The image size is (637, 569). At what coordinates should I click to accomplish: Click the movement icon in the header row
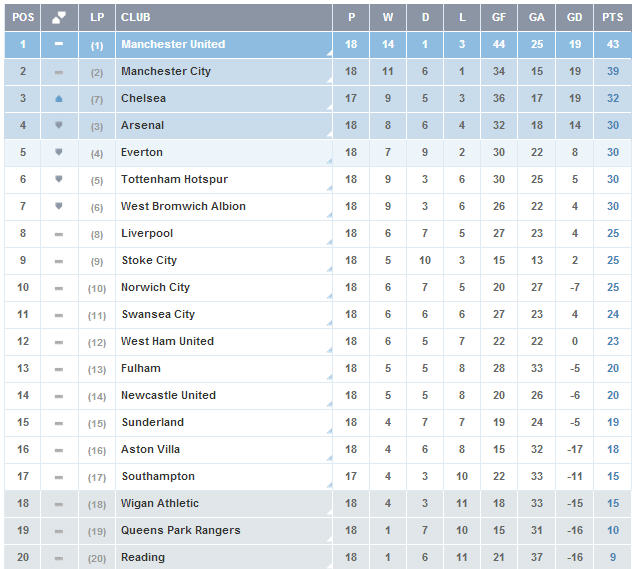coord(59,18)
